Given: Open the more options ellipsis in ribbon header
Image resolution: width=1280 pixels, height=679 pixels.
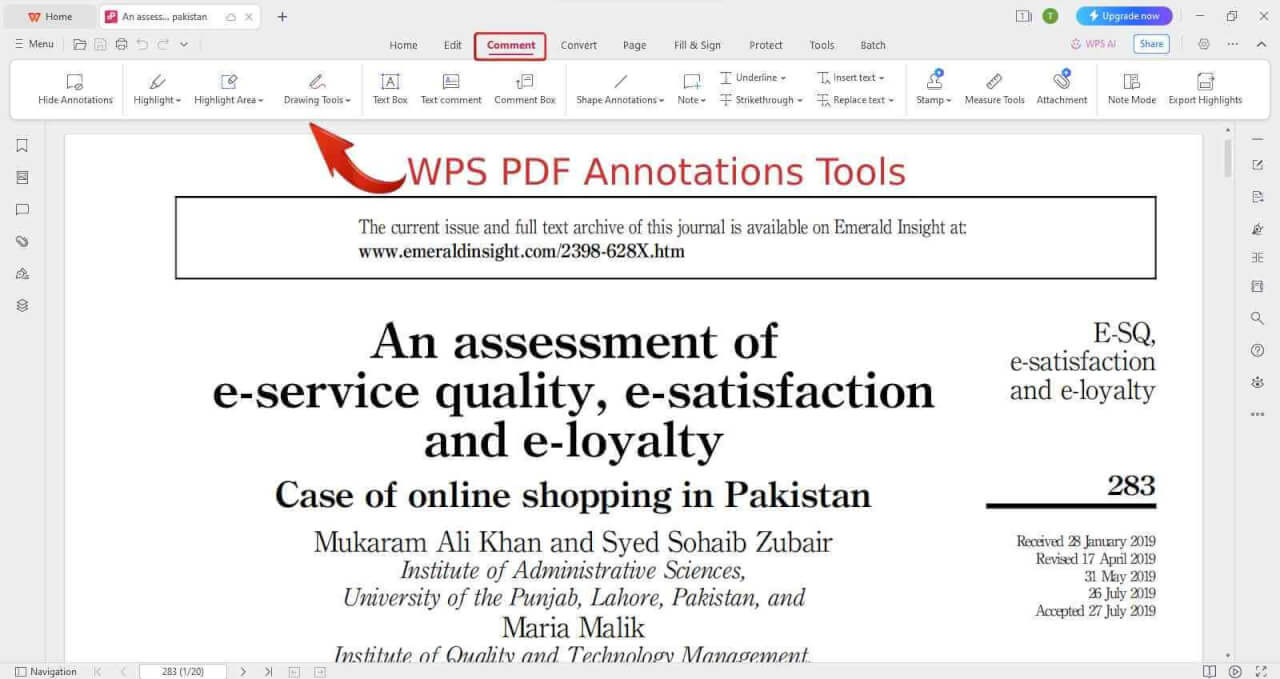Looking at the screenshot, I should [x=1233, y=44].
